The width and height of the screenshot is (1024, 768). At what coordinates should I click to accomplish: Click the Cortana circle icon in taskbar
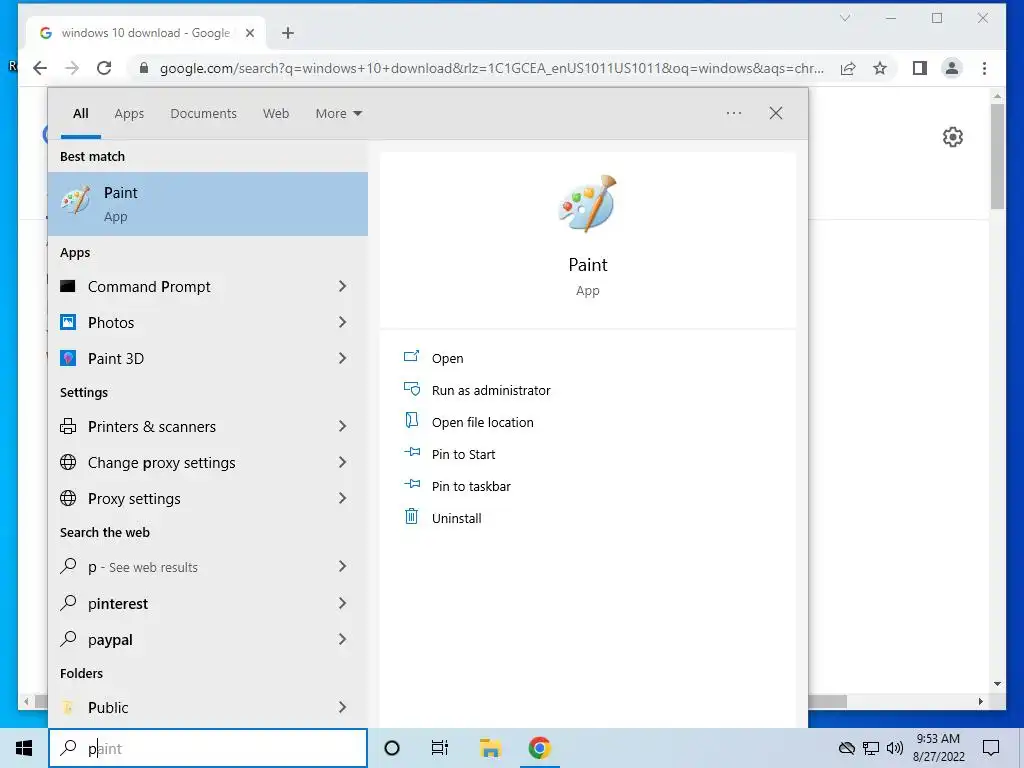(392, 748)
